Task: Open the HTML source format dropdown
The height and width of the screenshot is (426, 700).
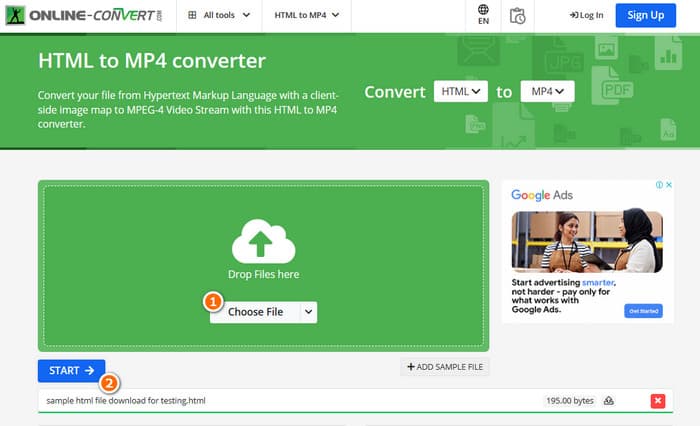Action: [461, 92]
